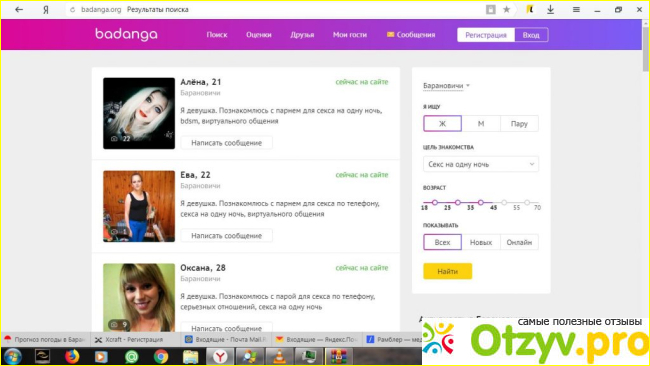Open the "Поиск" menu item
Image resolution: width=650 pixels, height=366 pixels.
pos(217,35)
